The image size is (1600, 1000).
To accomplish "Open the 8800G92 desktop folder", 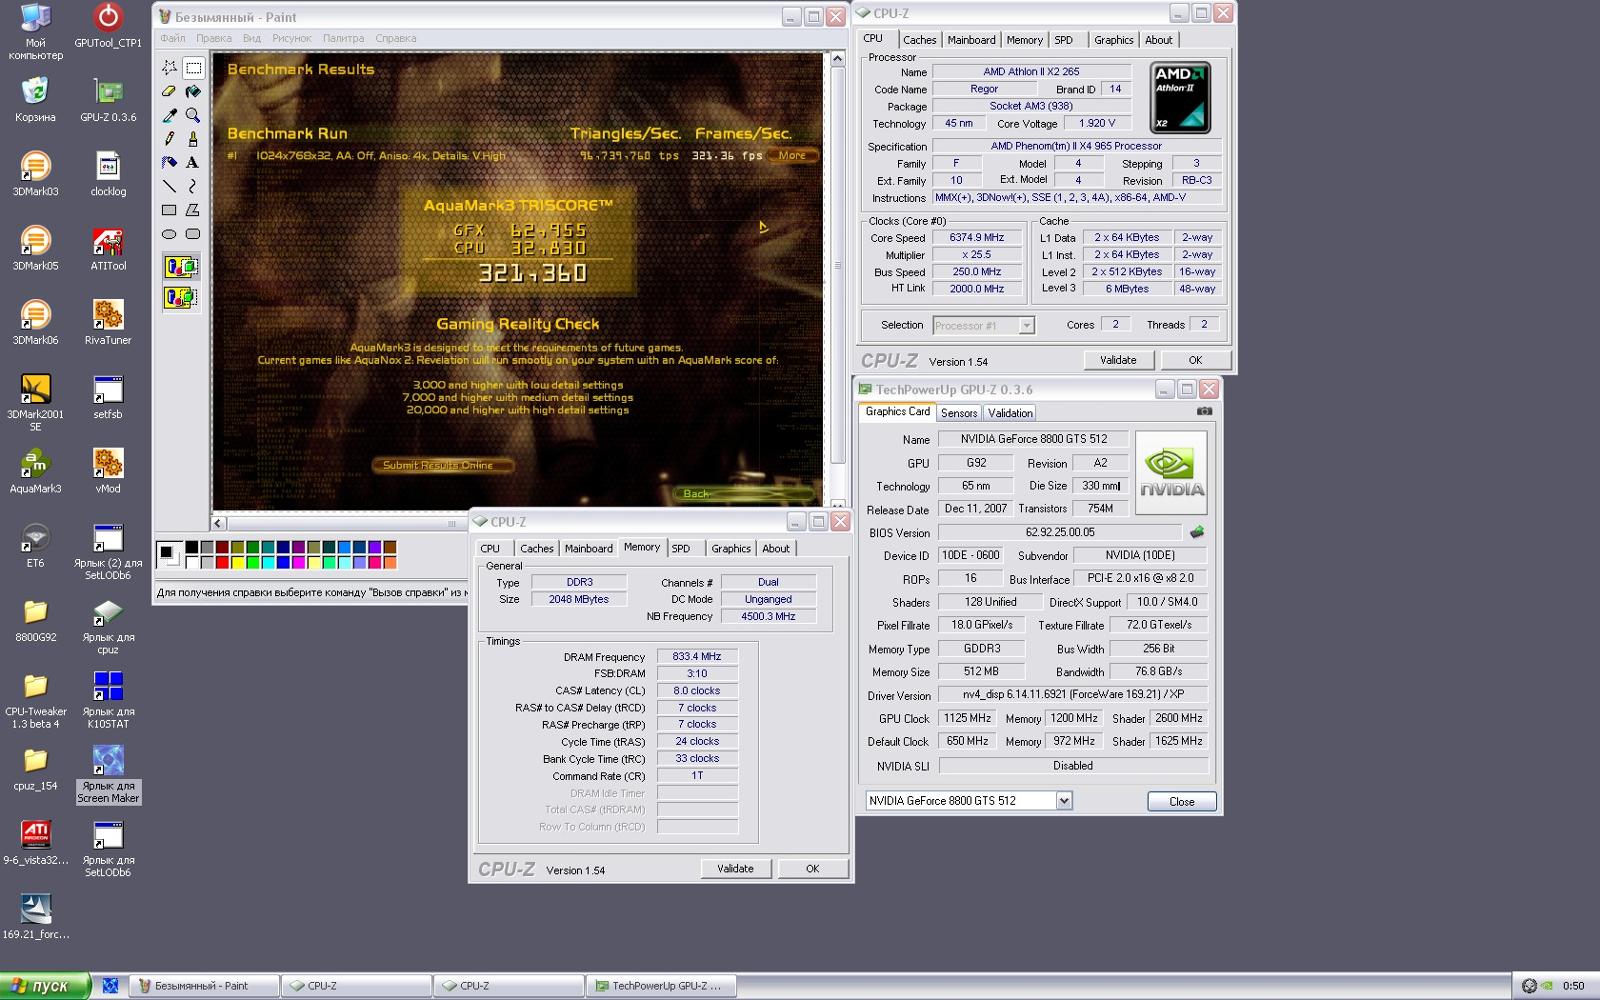I will coord(35,619).
